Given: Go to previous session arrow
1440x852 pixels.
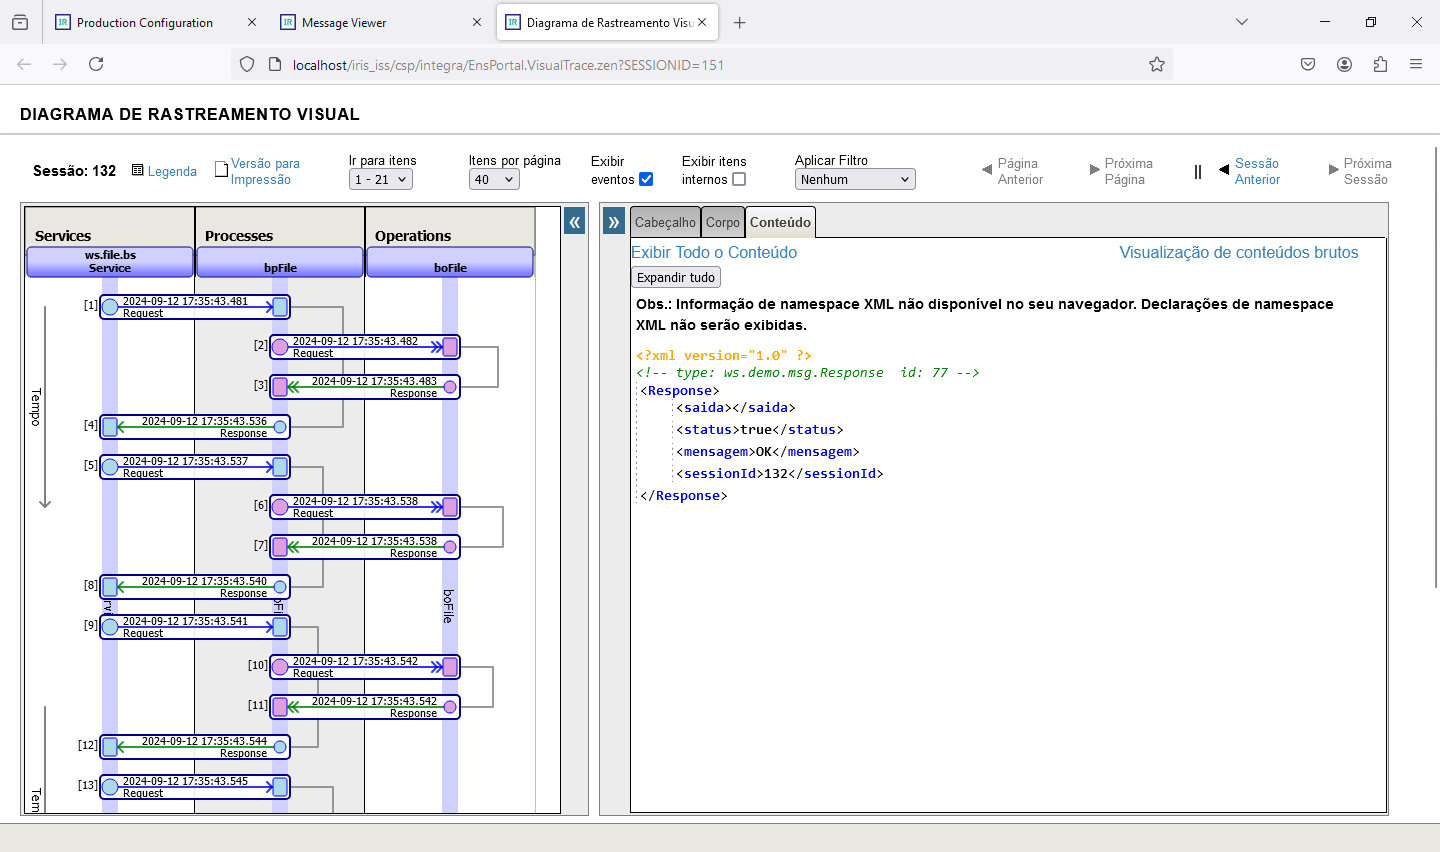Looking at the screenshot, I should coord(1224,170).
